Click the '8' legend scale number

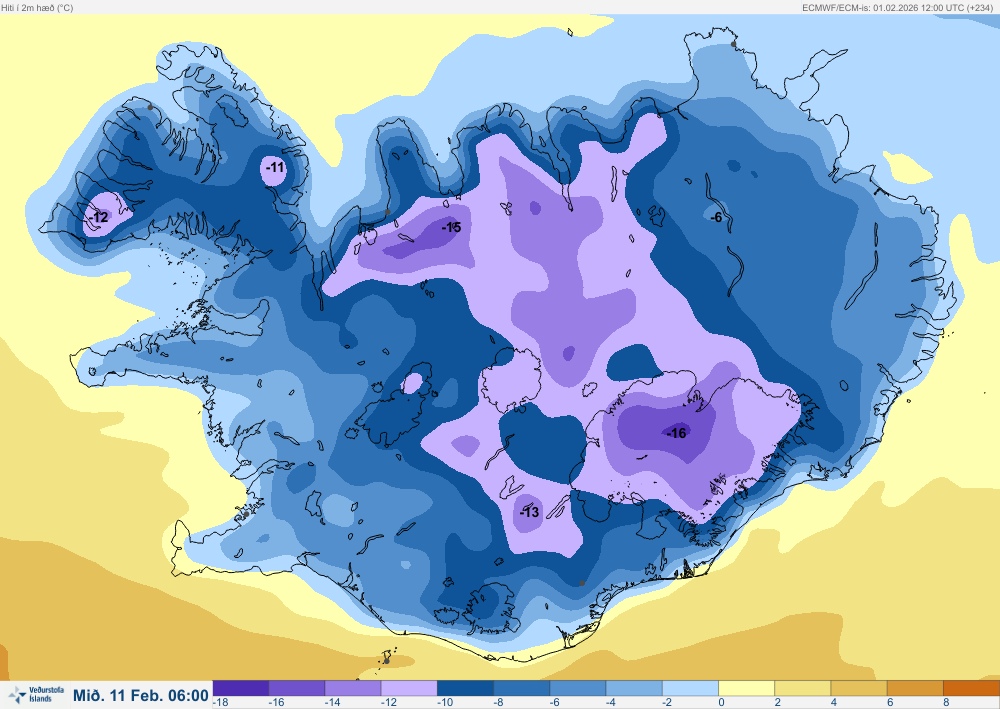click(x=946, y=702)
